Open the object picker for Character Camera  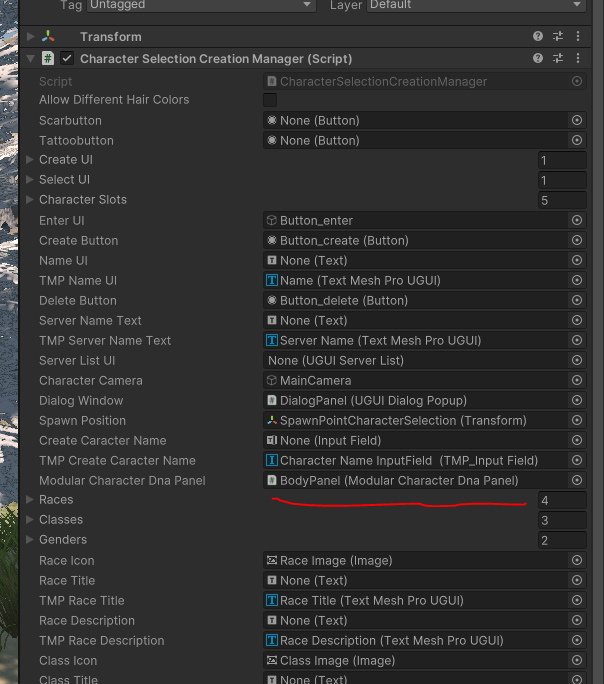[x=577, y=380]
